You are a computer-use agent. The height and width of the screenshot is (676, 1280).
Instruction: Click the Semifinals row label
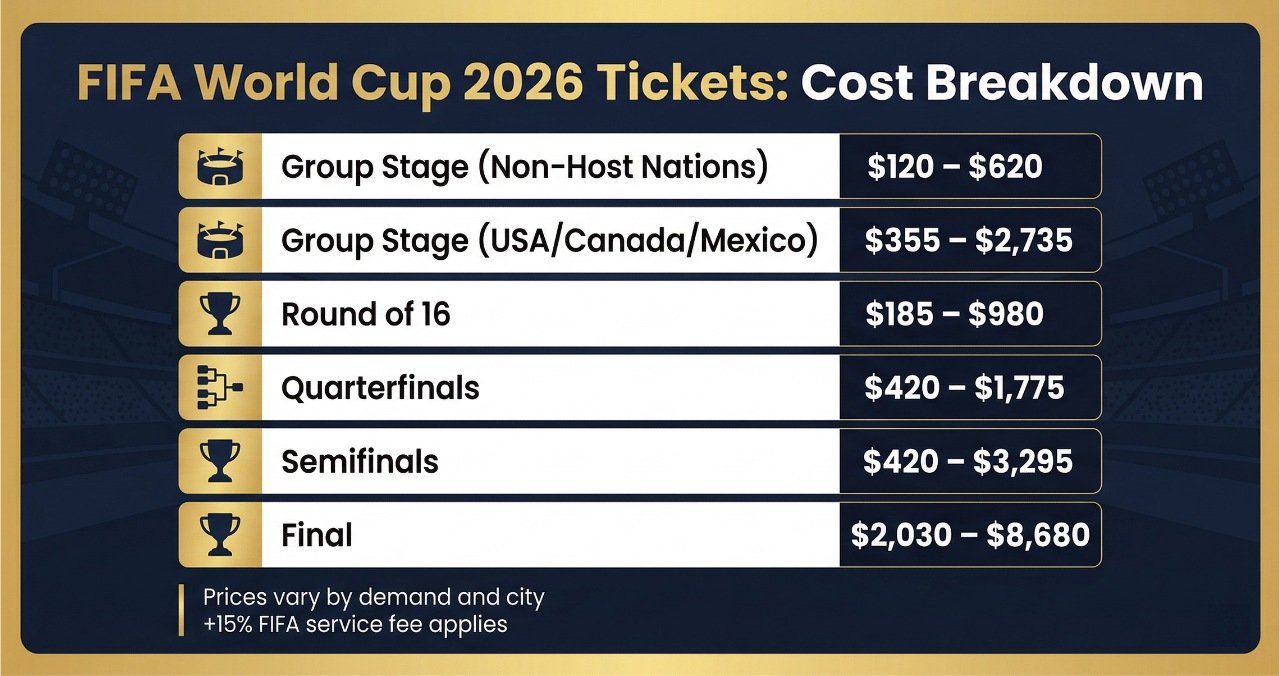pos(360,461)
